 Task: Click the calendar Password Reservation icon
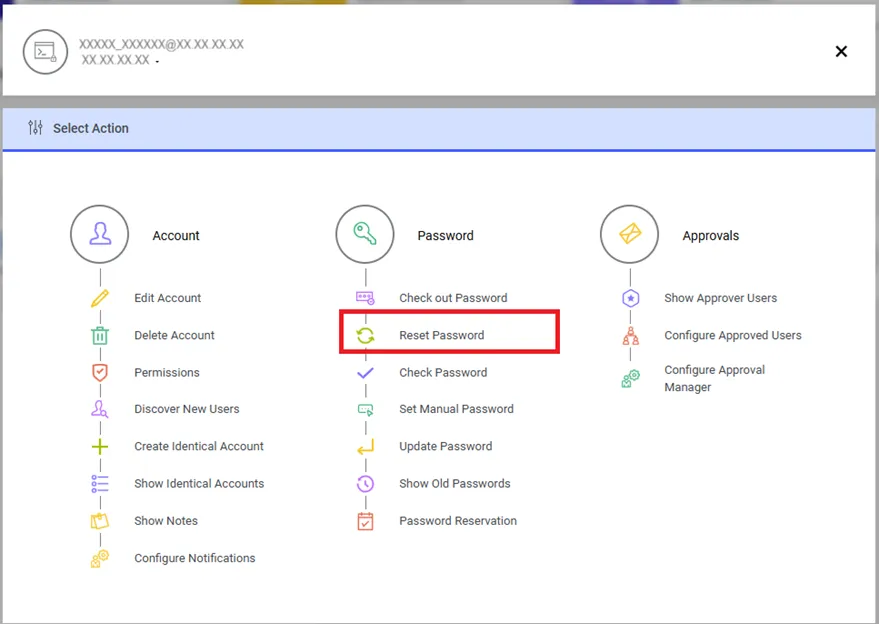(x=366, y=521)
